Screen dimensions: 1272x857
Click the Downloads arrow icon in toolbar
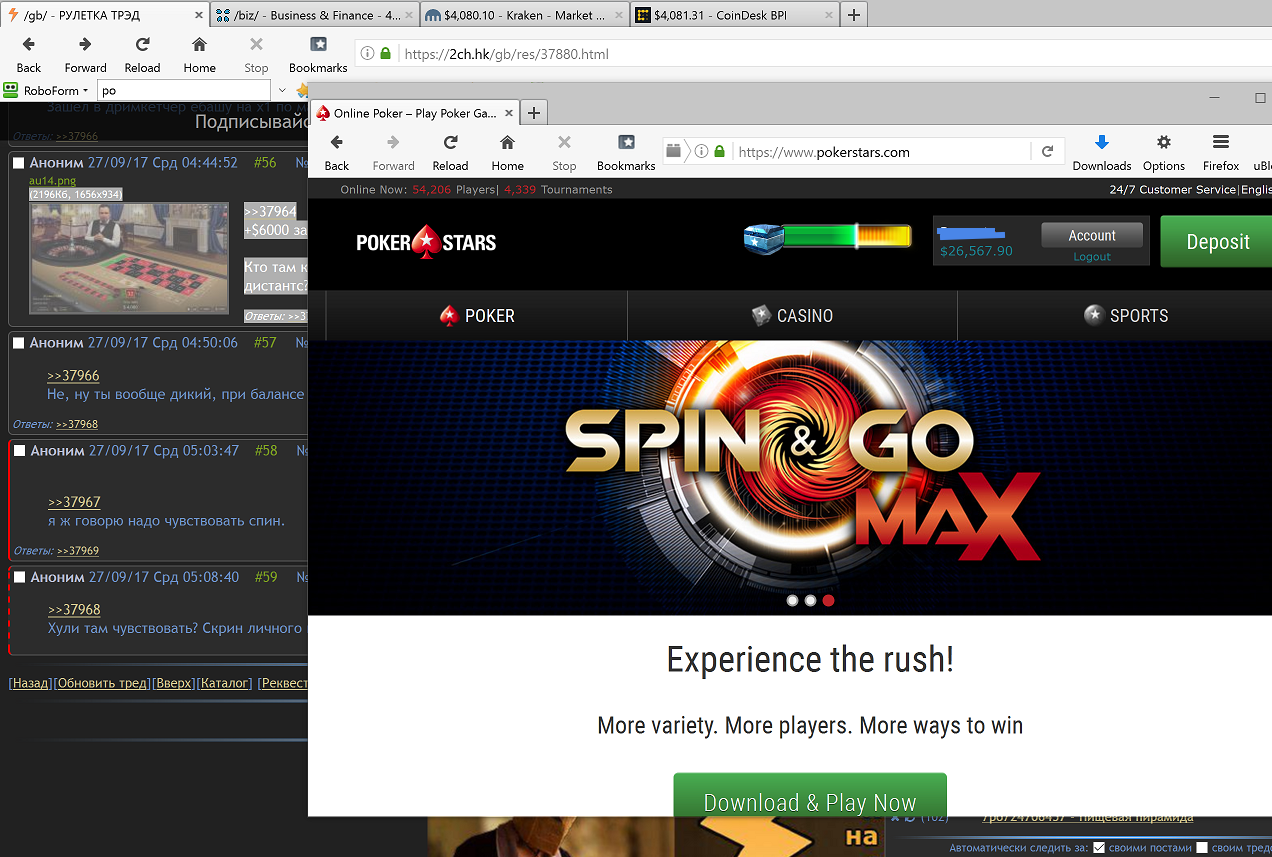click(1101, 143)
